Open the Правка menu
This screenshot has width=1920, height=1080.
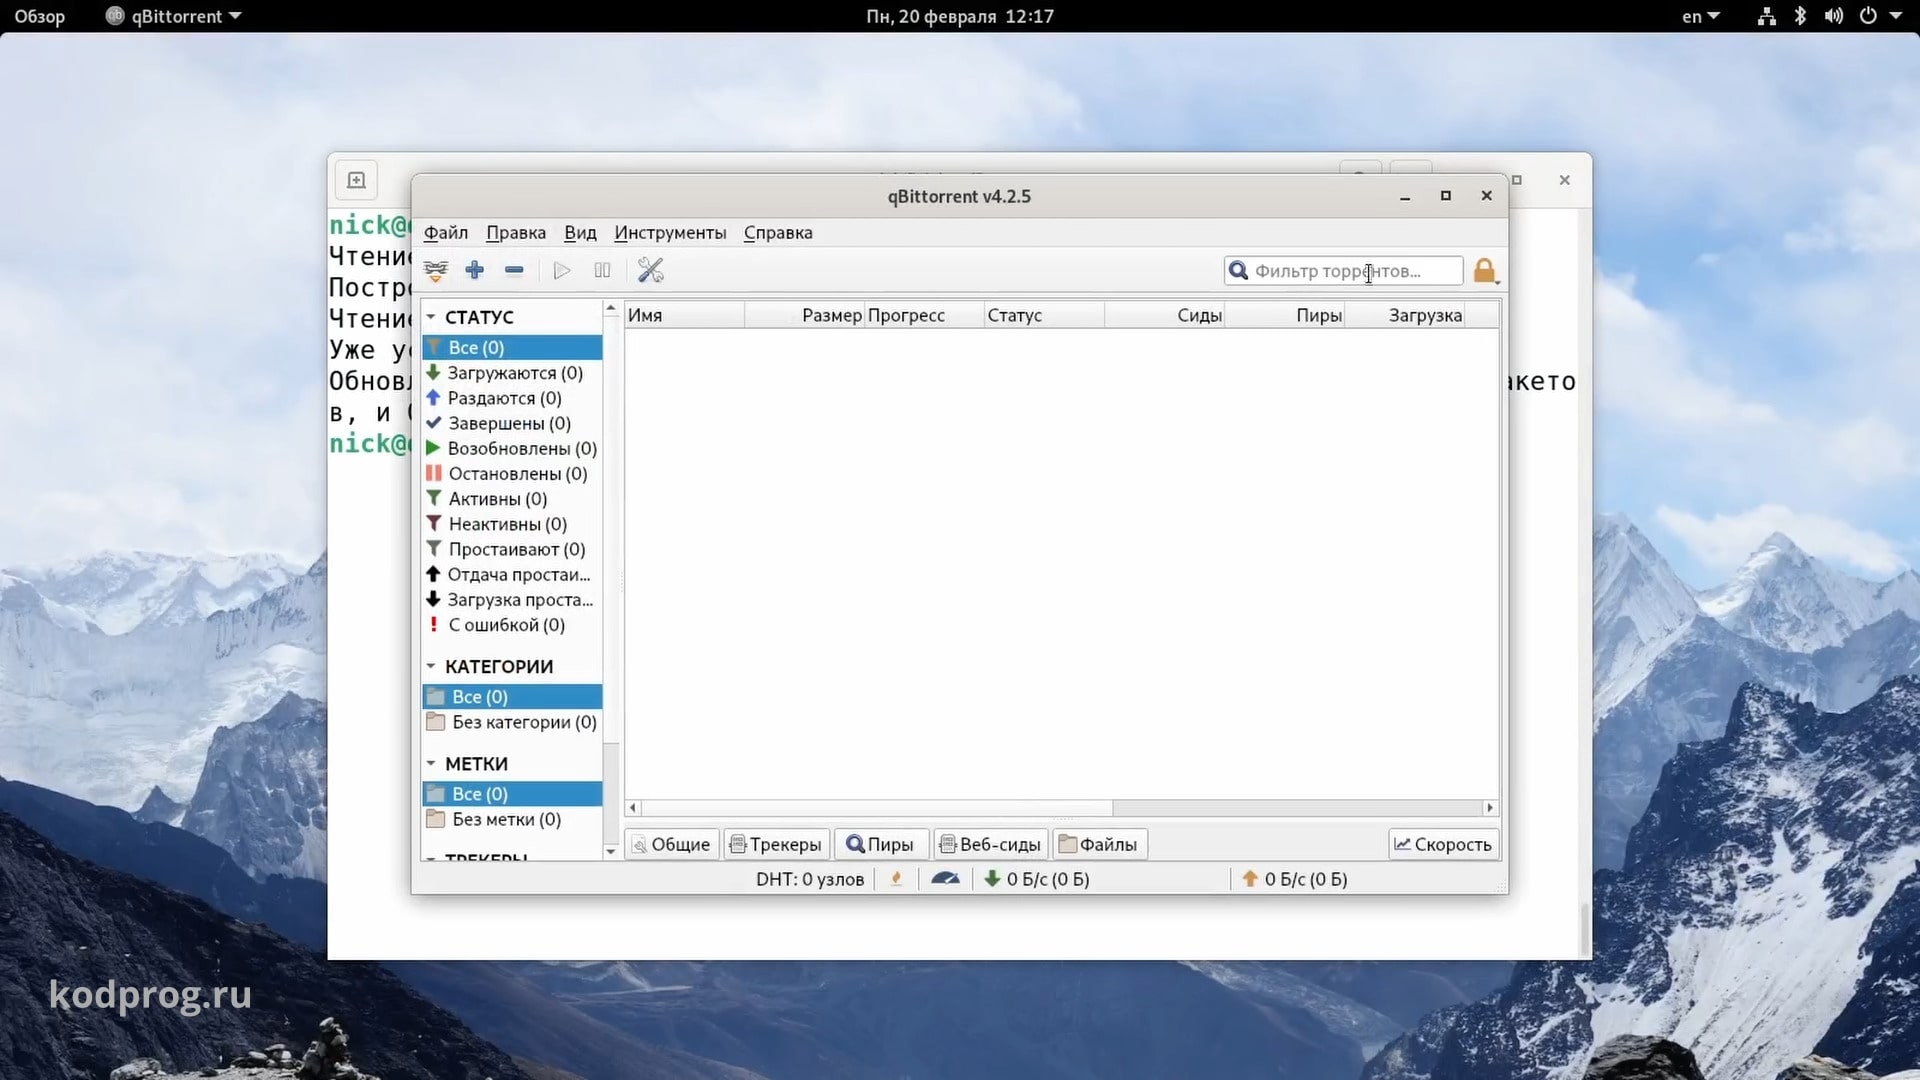pos(516,233)
